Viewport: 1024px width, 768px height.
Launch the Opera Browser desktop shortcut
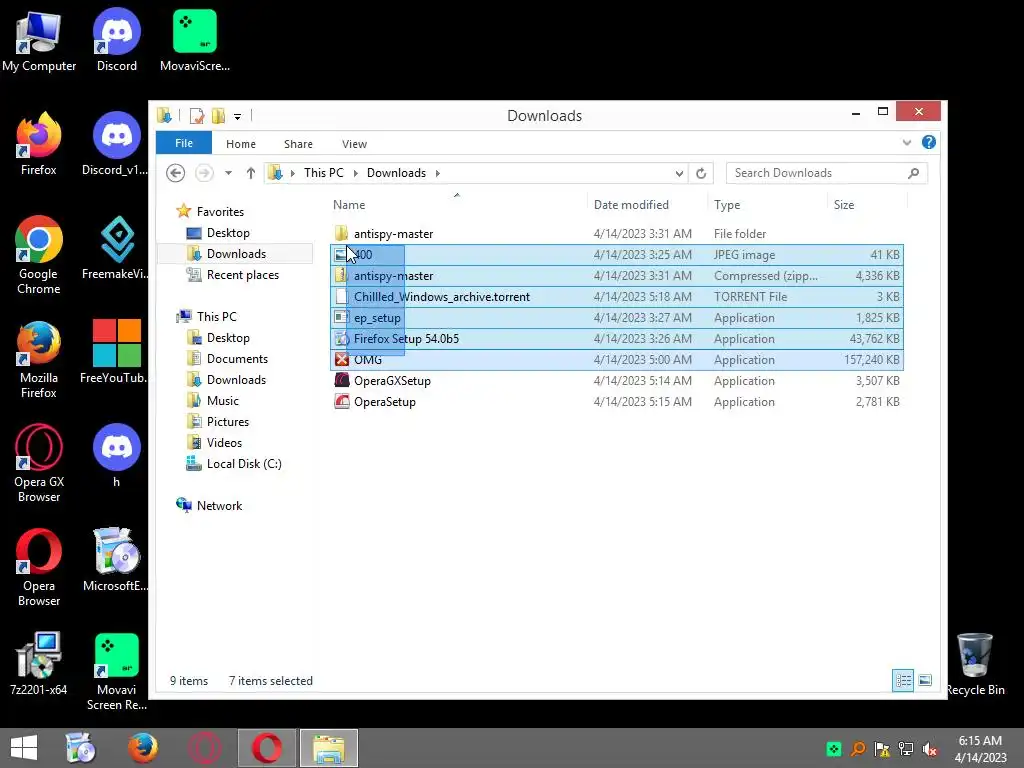click(39, 568)
